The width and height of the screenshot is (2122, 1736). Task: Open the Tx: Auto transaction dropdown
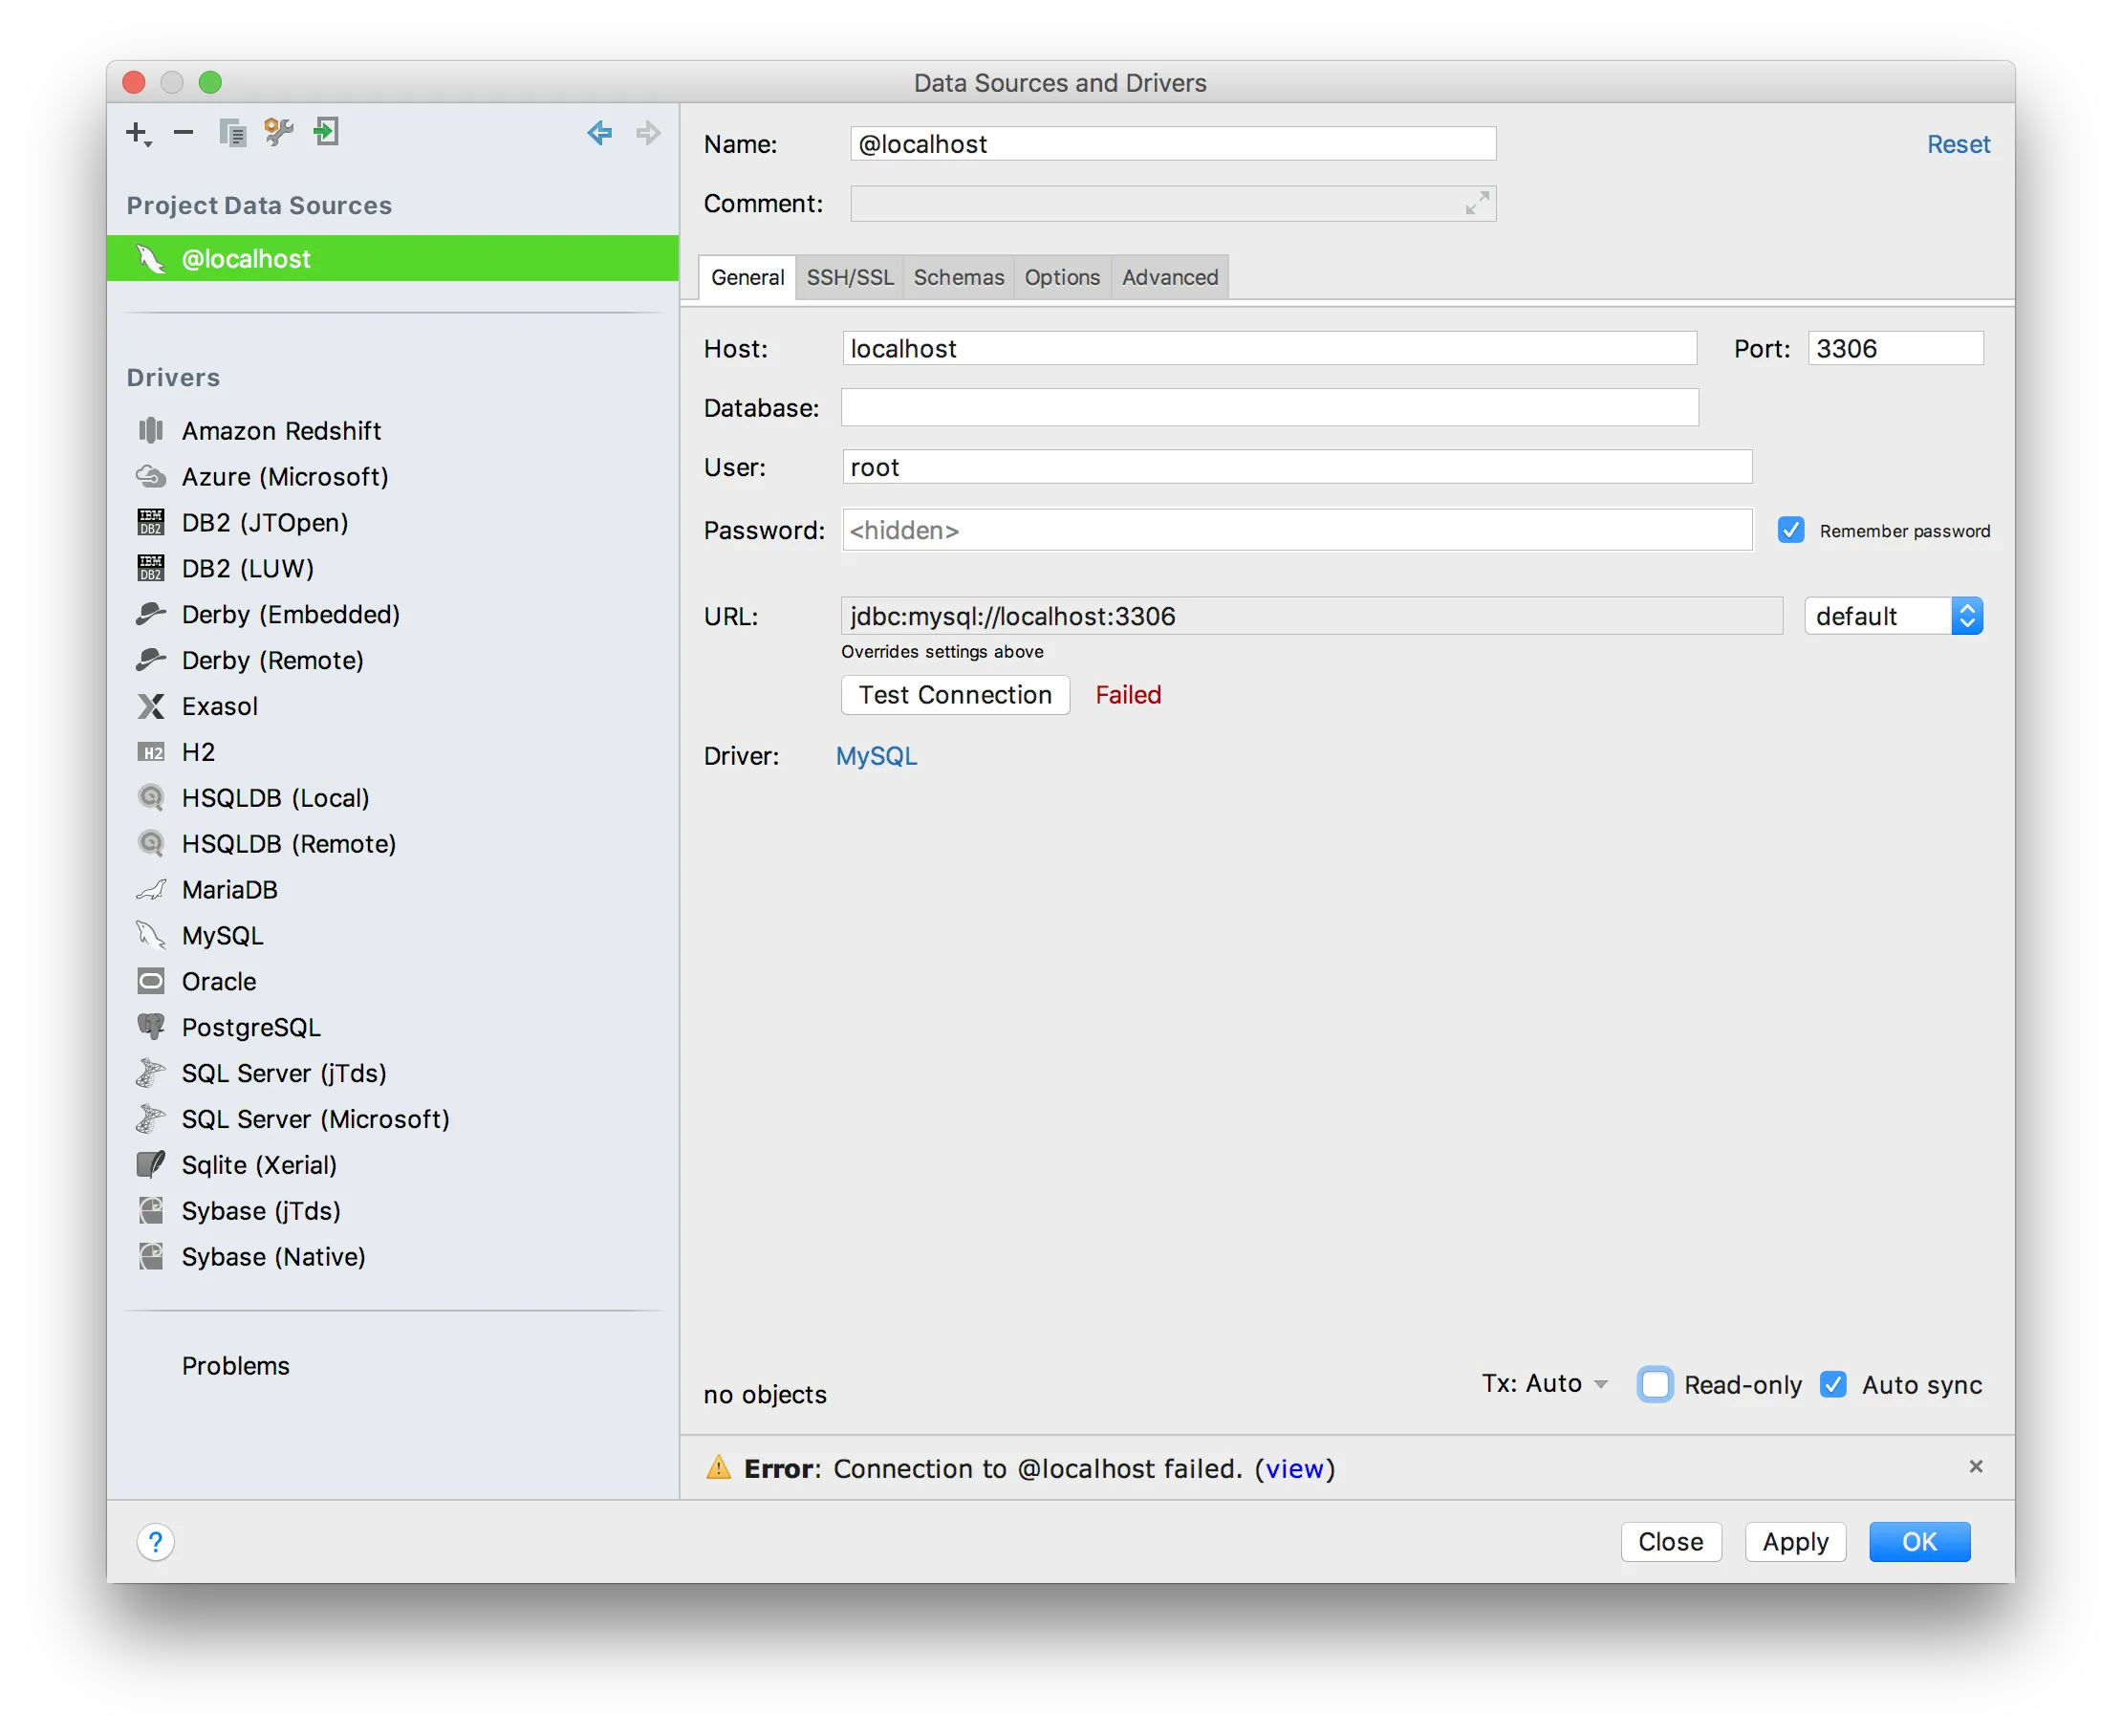(1545, 1384)
